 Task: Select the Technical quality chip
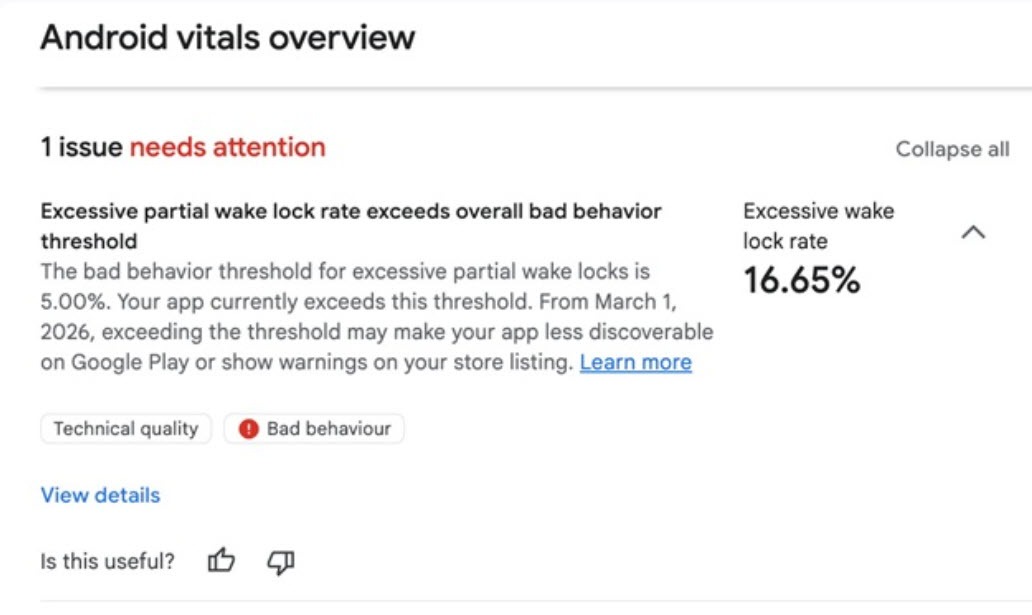pyautogui.click(x=126, y=429)
